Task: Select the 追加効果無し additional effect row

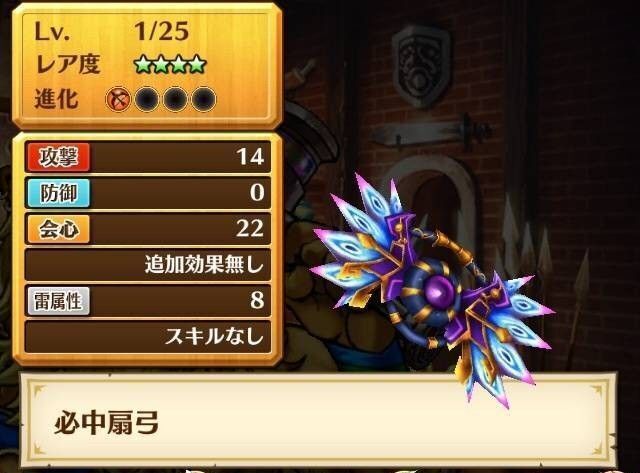Action: tap(148, 265)
